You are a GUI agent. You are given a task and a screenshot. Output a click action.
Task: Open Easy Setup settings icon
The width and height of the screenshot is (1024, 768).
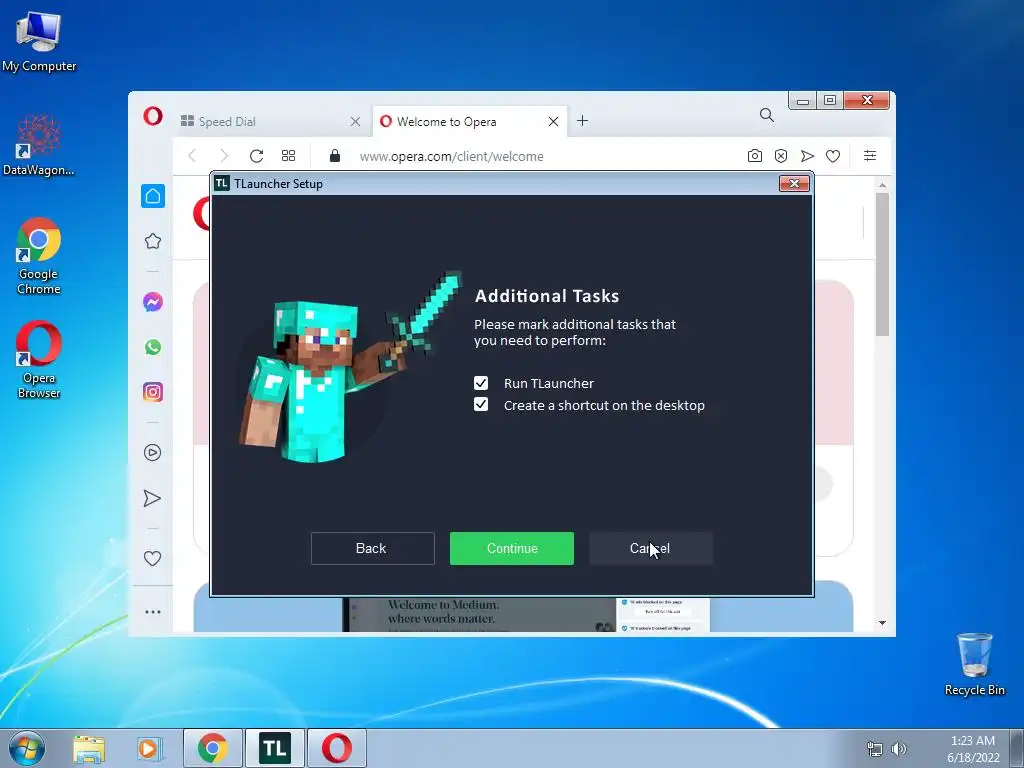[x=870, y=155]
